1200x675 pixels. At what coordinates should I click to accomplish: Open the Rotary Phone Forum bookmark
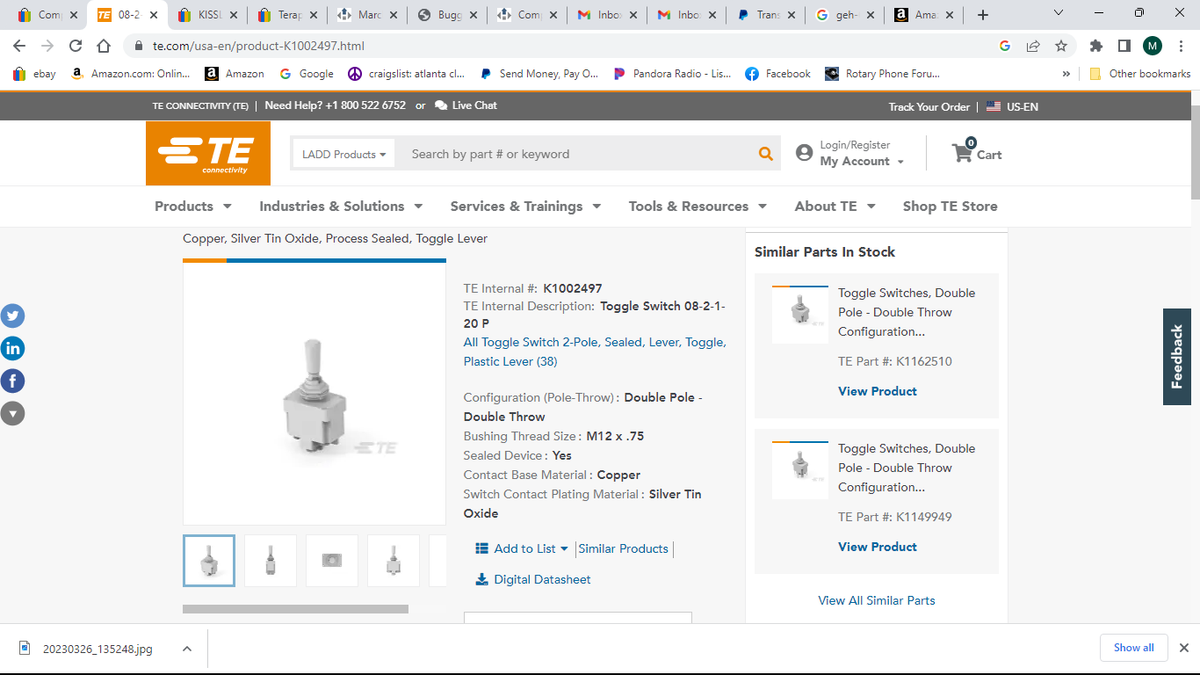pos(882,73)
